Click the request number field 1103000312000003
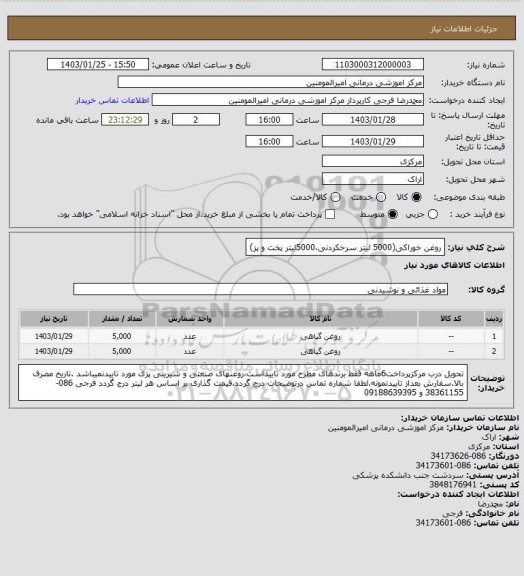Viewport: 524px width, 576px height. click(x=373, y=65)
